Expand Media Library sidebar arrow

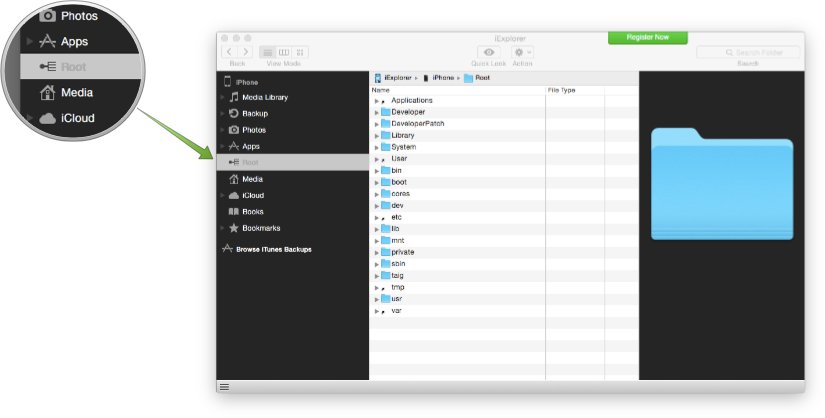click(x=223, y=97)
